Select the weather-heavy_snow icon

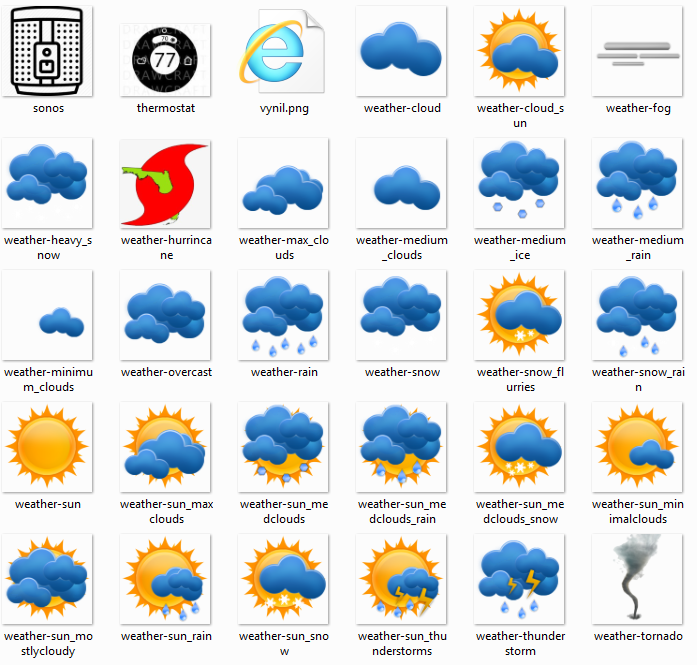[x=47, y=183]
